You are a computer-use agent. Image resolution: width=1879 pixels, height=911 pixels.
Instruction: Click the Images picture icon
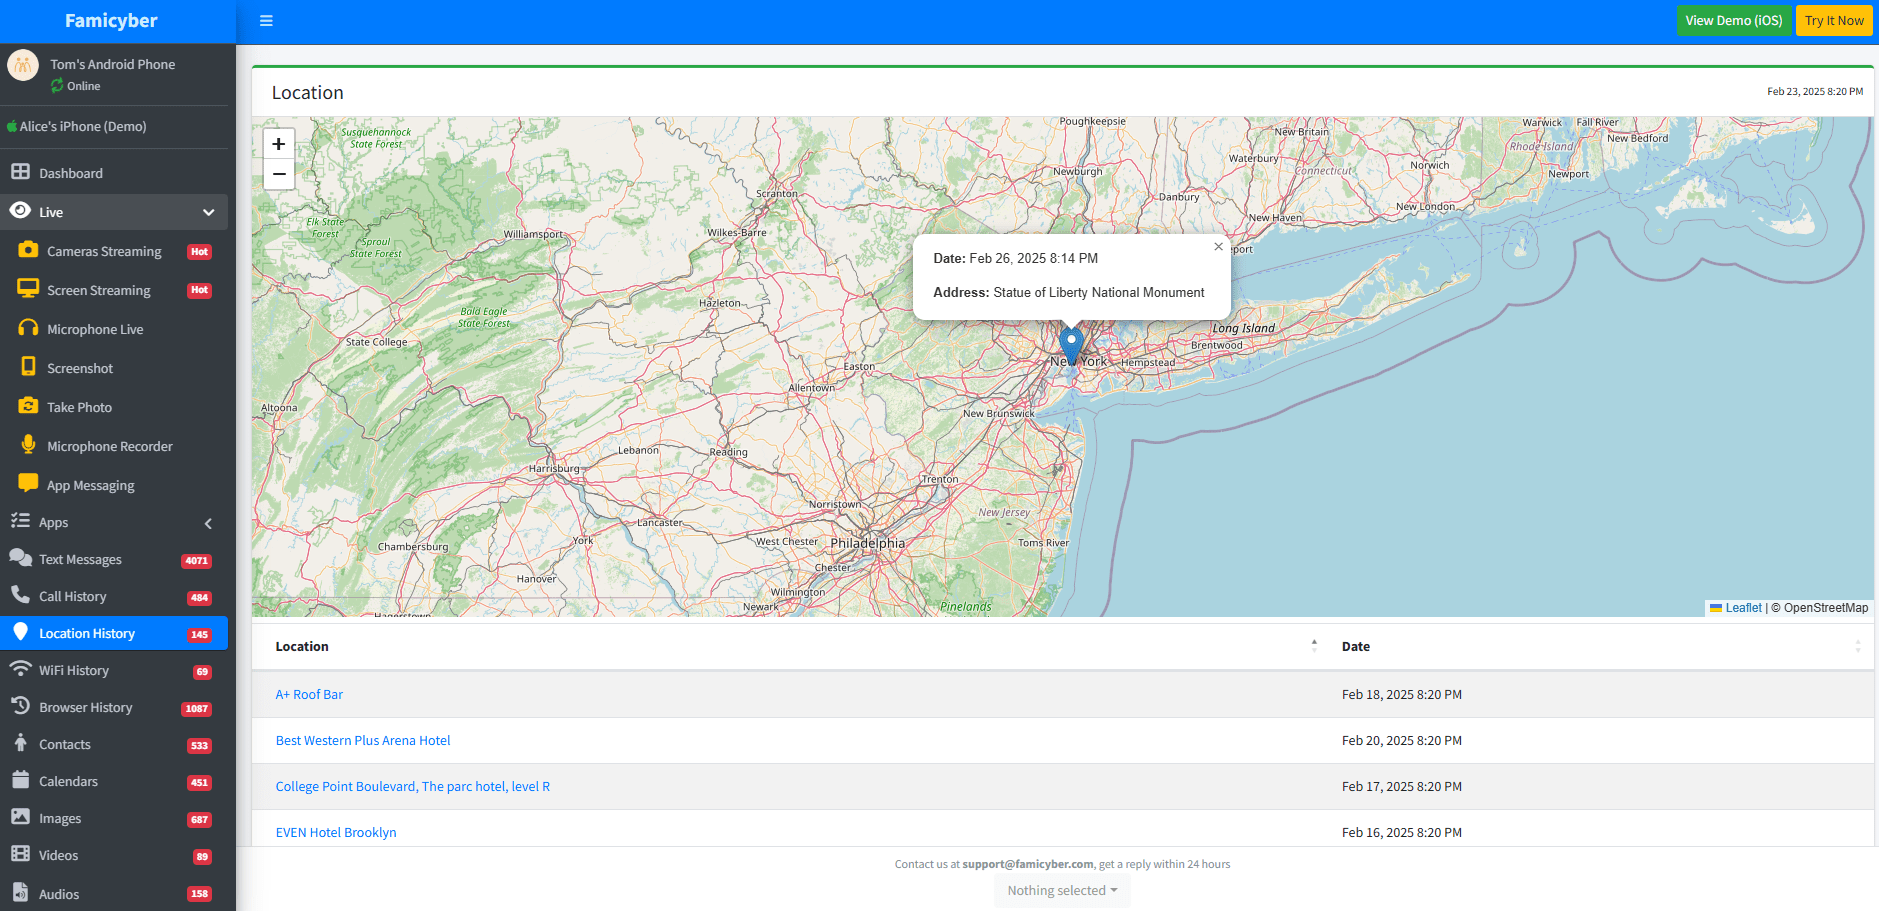[x=20, y=817]
